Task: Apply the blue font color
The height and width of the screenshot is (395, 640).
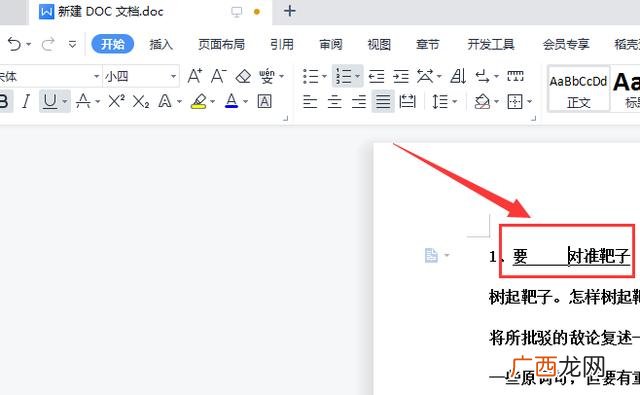Action: coord(231,101)
